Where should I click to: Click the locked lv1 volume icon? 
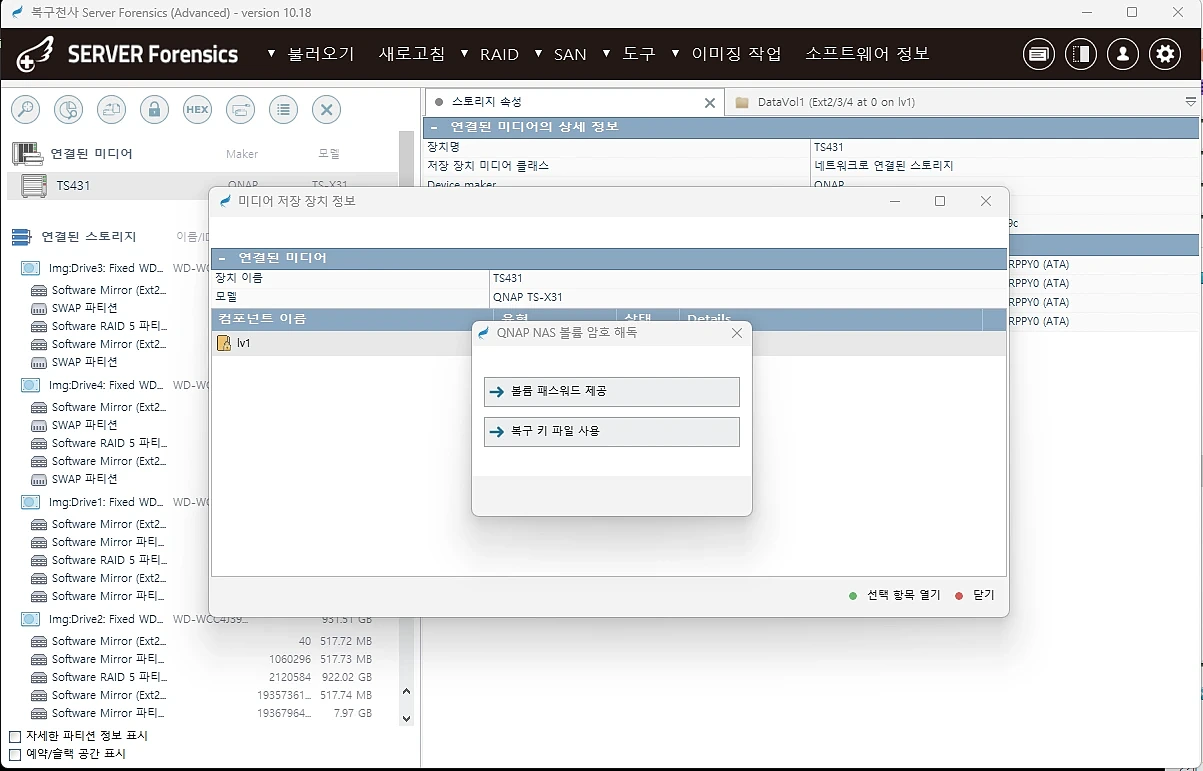click(224, 343)
